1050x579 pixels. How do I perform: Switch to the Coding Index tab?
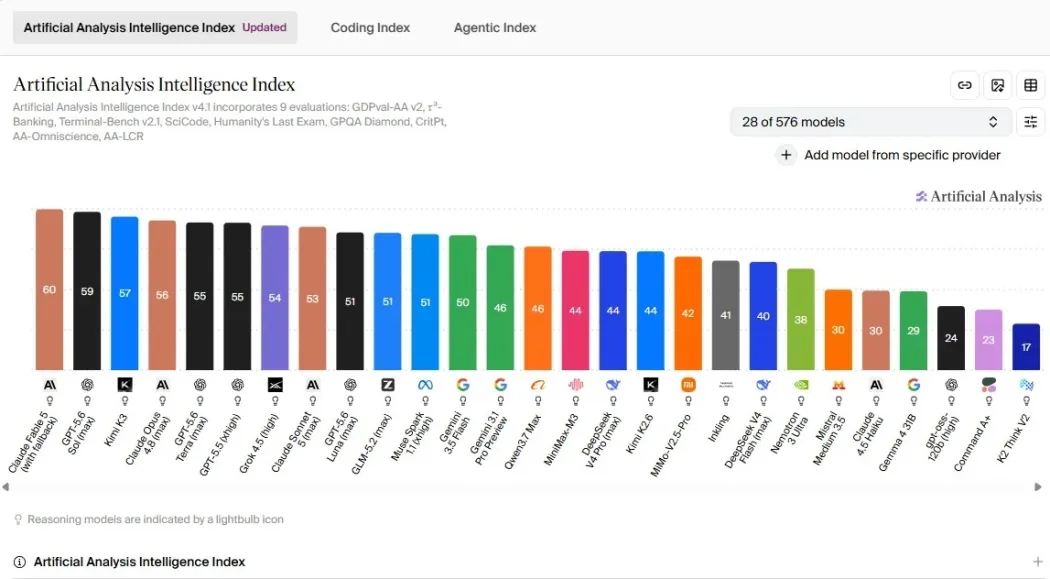point(370,27)
